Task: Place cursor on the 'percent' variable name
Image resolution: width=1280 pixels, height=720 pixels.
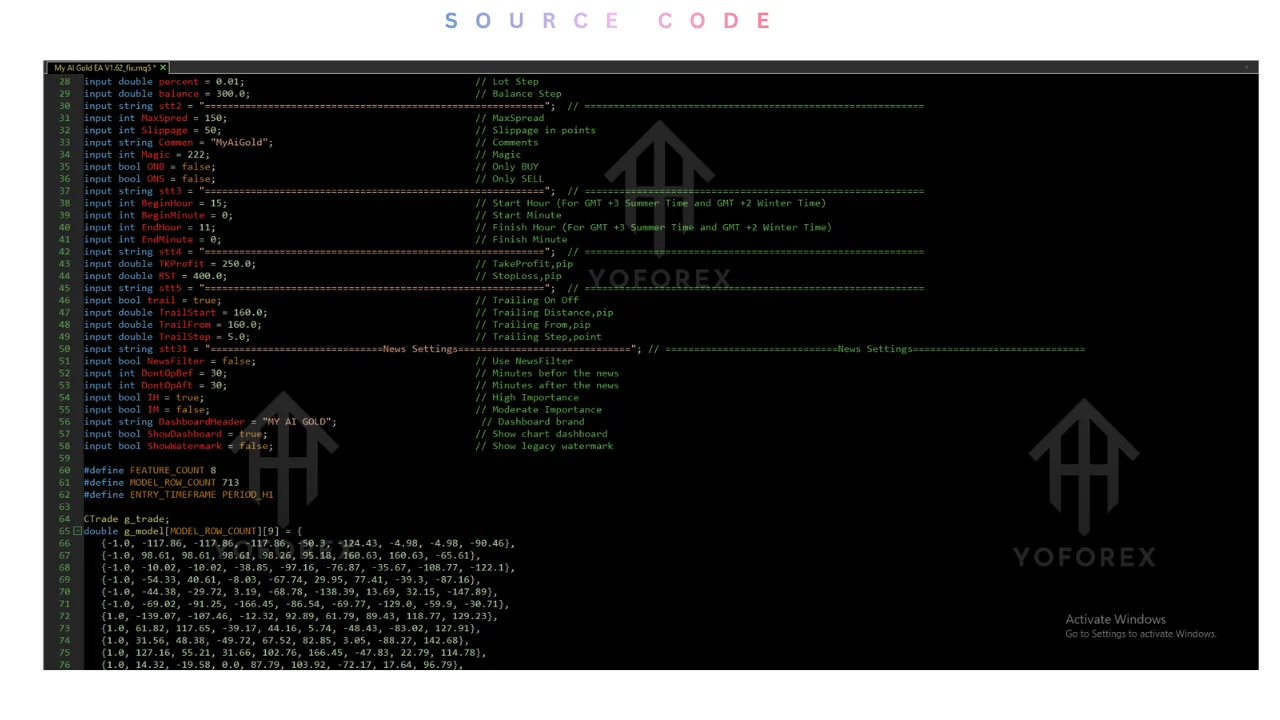Action: pos(179,82)
